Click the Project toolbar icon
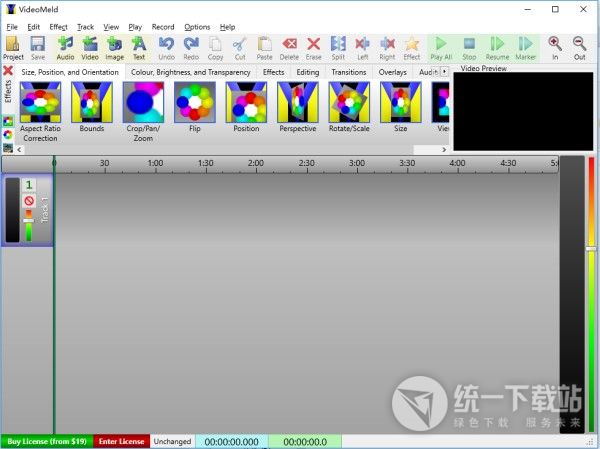 pyautogui.click(x=13, y=47)
